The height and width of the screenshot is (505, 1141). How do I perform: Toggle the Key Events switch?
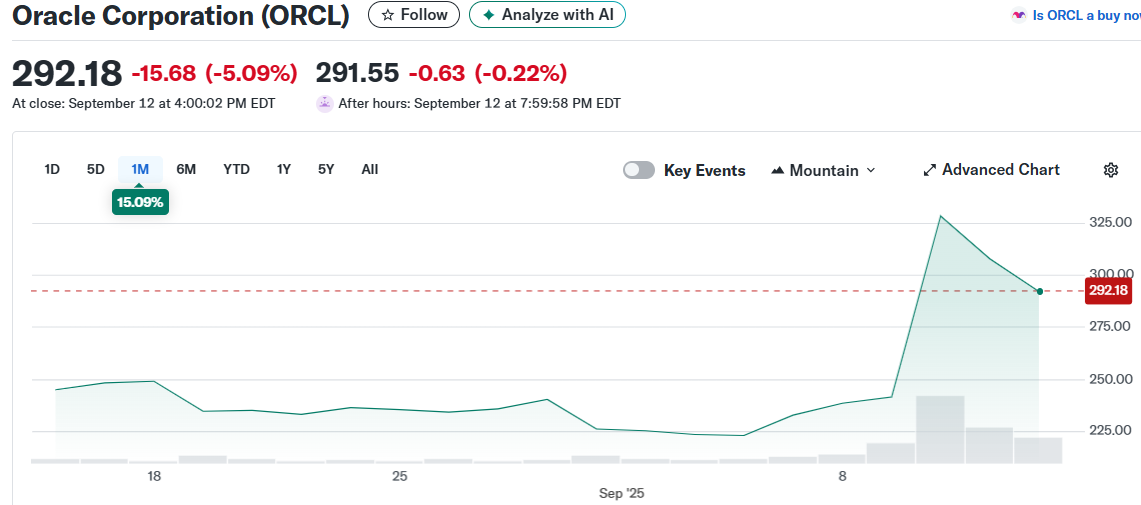coord(639,170)
